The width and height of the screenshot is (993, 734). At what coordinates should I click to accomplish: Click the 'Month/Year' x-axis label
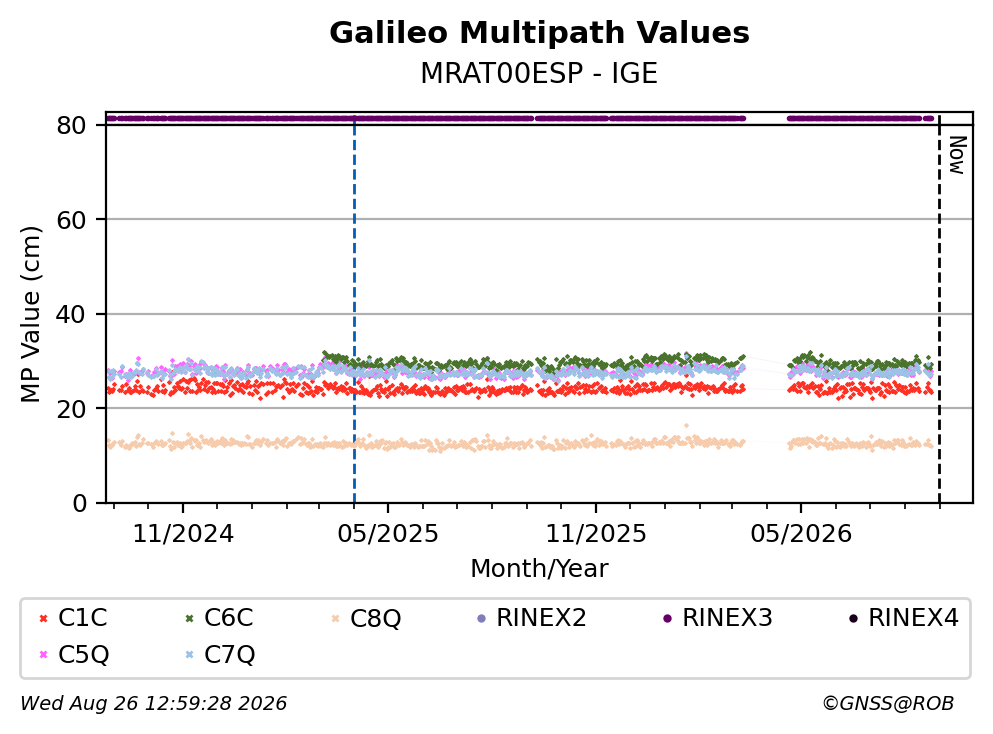pyautogui.click(x=539, y=568)
